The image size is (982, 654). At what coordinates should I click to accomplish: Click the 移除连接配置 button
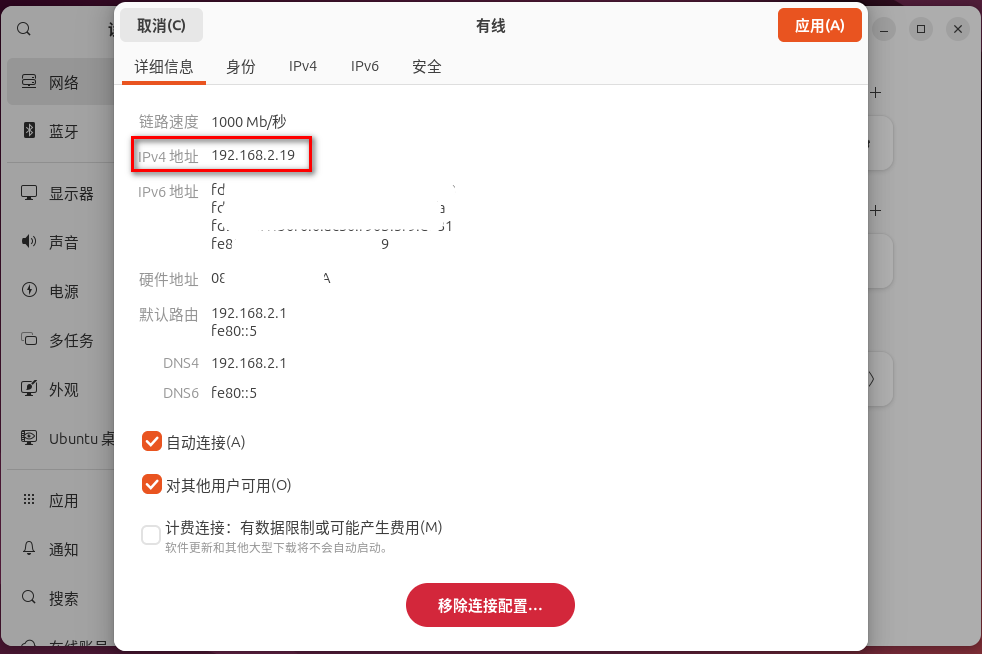490,605
